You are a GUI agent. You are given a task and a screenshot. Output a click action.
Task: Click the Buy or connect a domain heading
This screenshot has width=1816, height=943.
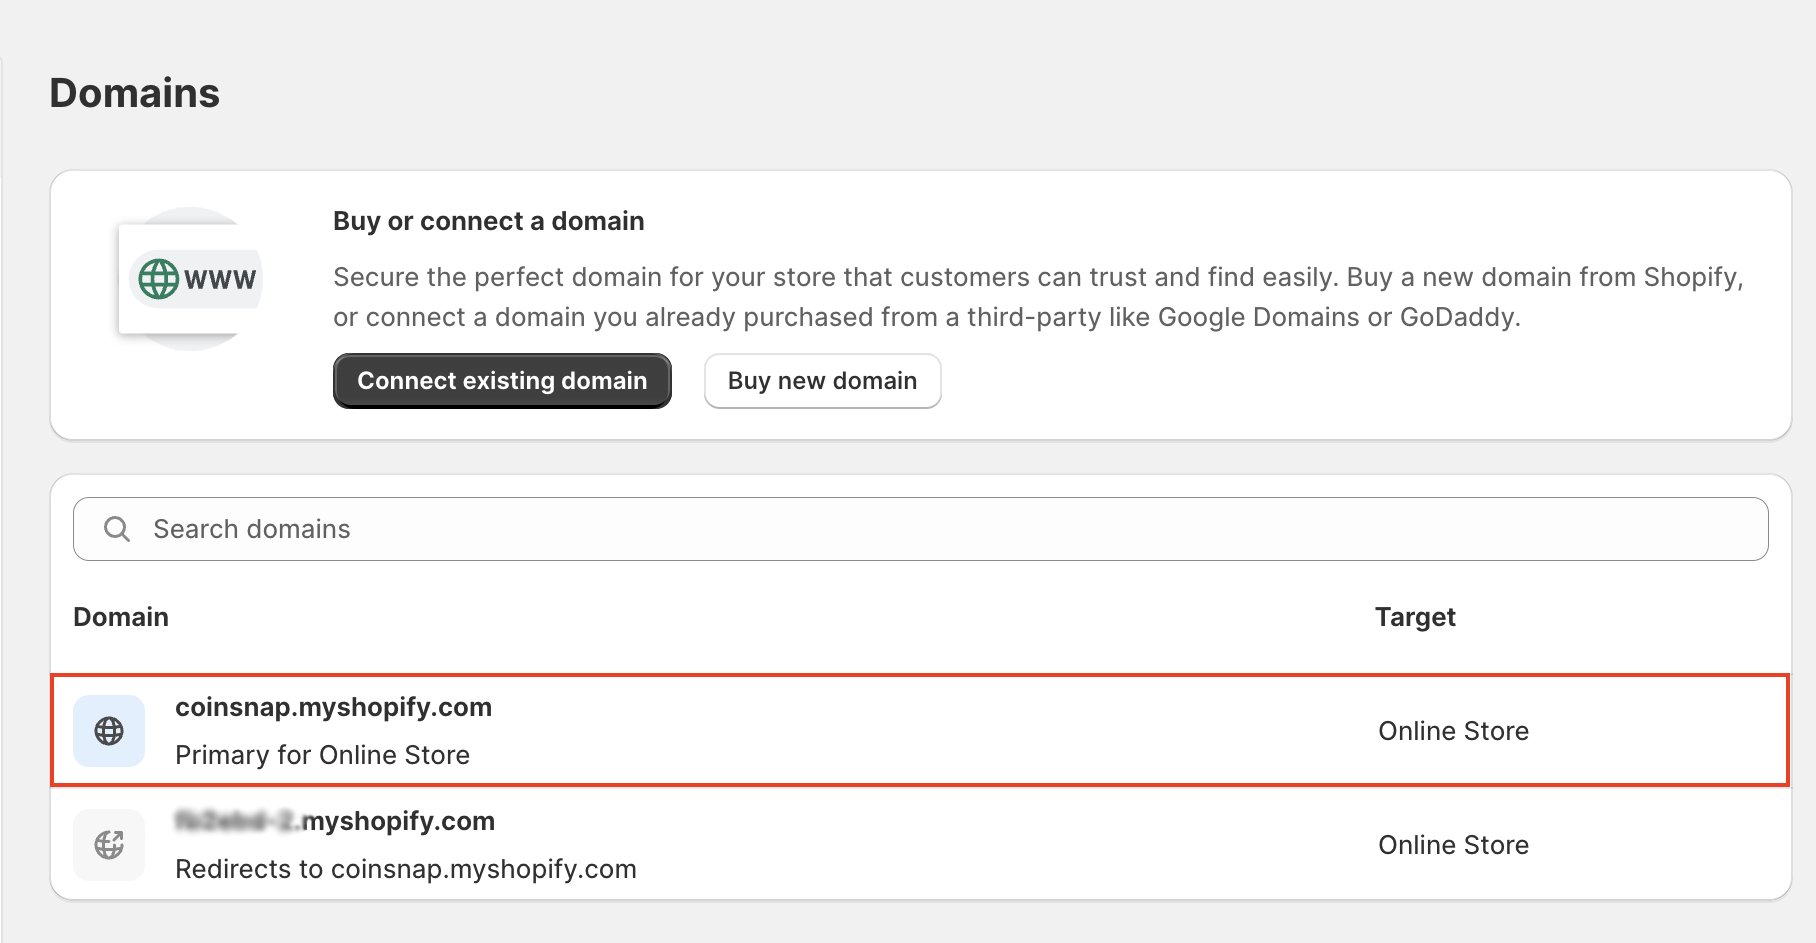488,221
